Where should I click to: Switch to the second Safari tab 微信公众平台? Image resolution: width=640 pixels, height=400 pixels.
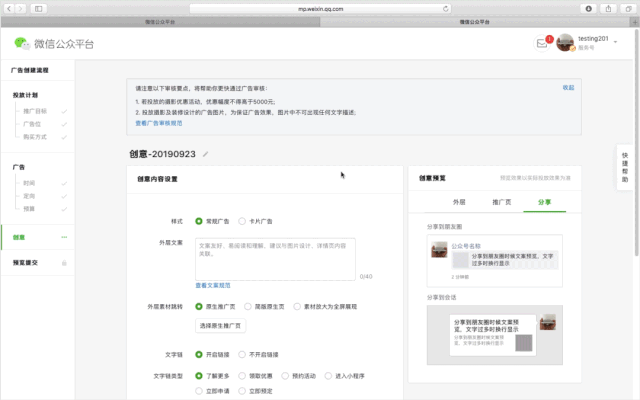(475, 22)
